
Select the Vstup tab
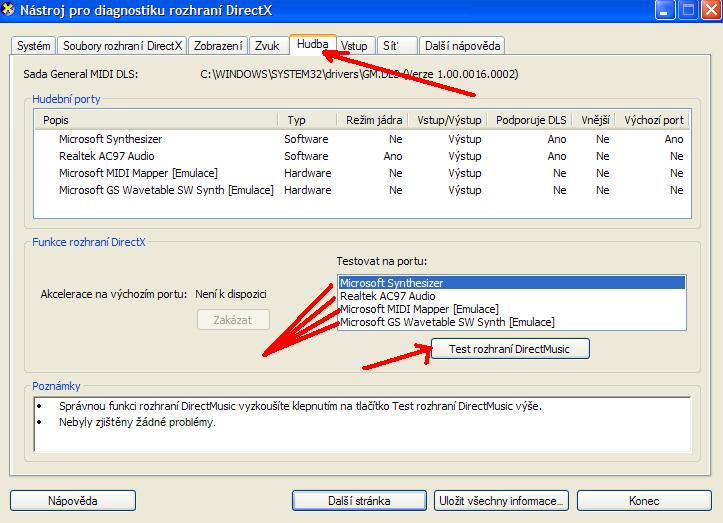tap(354, 46)
